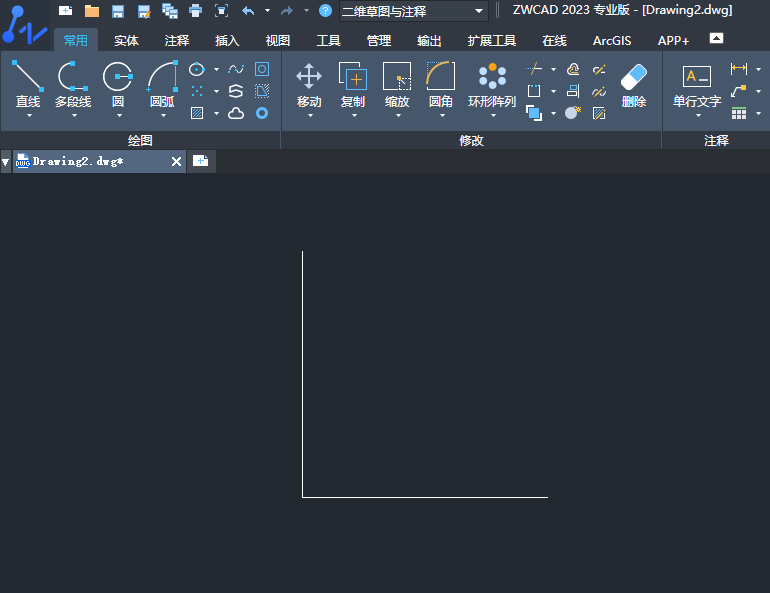The width and height of the screenshot is (770, 593).
Task: Click the Edit spline icon
Action: coord(599,91)
